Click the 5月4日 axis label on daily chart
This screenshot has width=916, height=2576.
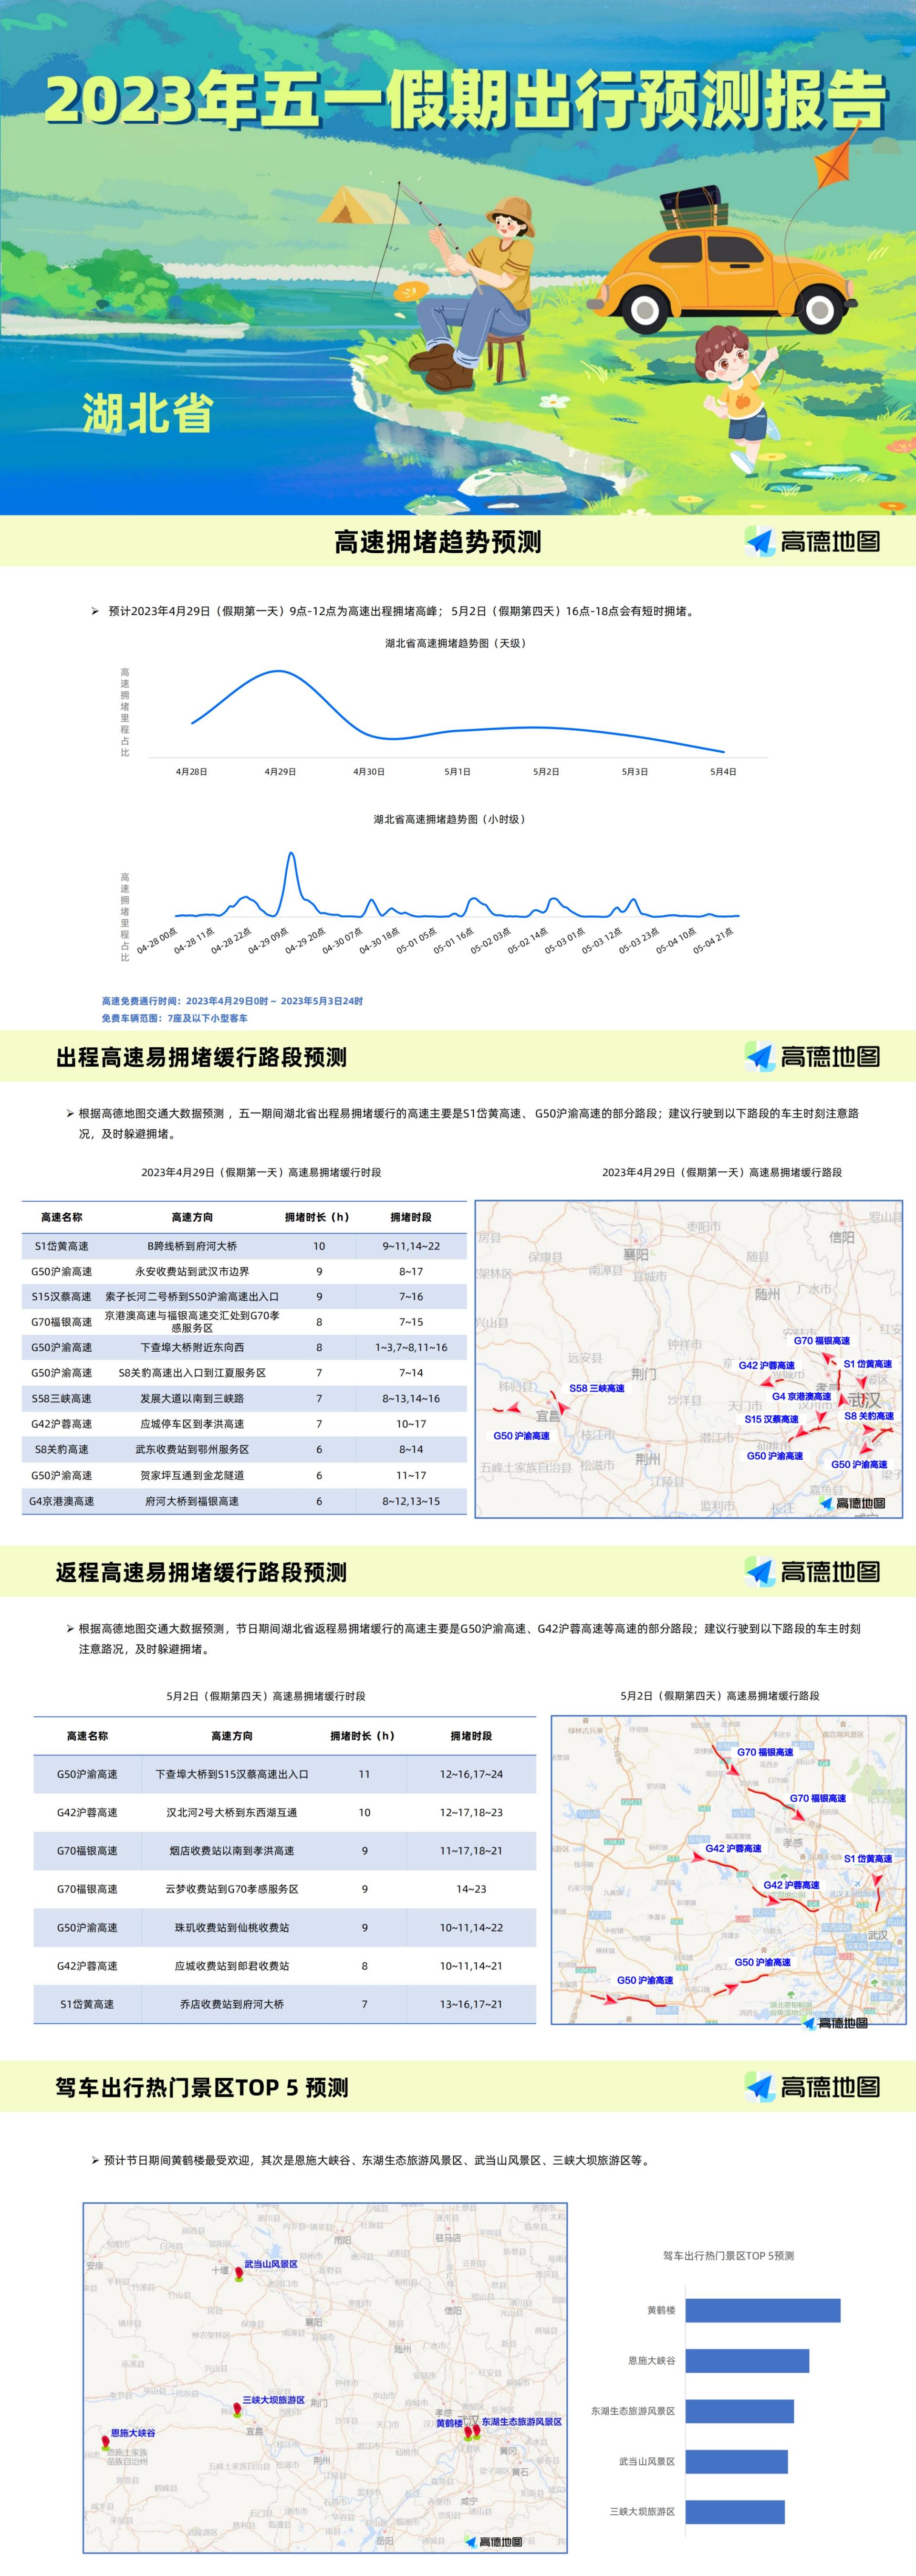point(723,771)
